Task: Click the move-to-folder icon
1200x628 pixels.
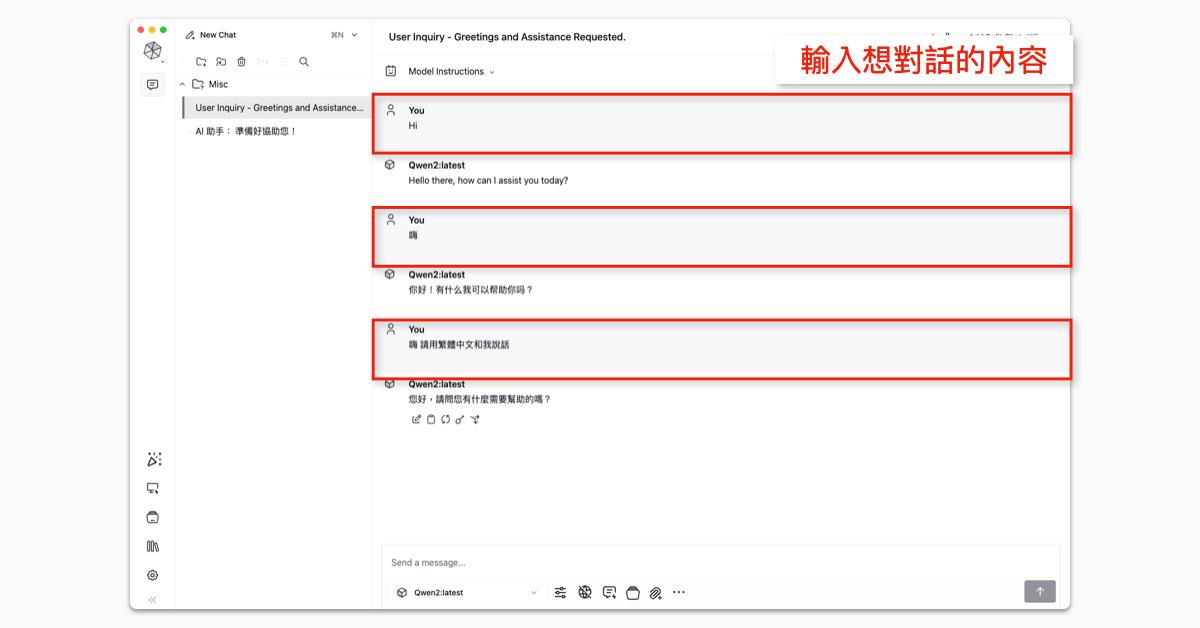Action: [x=221, y=62]
